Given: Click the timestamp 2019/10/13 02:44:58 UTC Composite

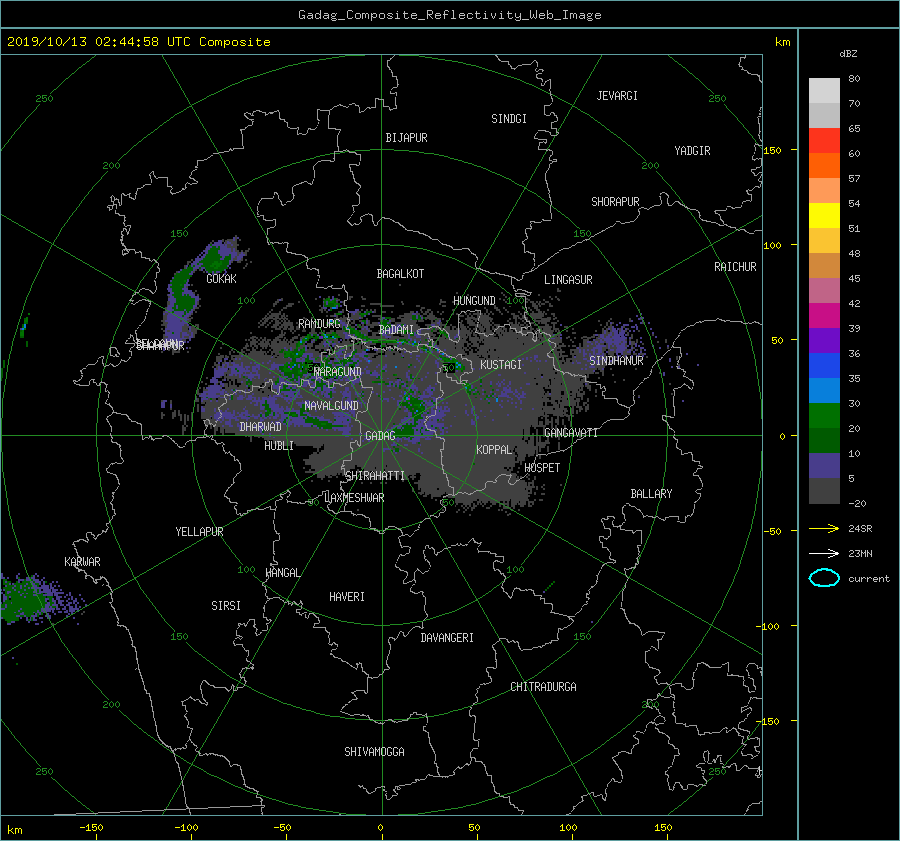Looking at the screenshot, I should tap(138, 42).
